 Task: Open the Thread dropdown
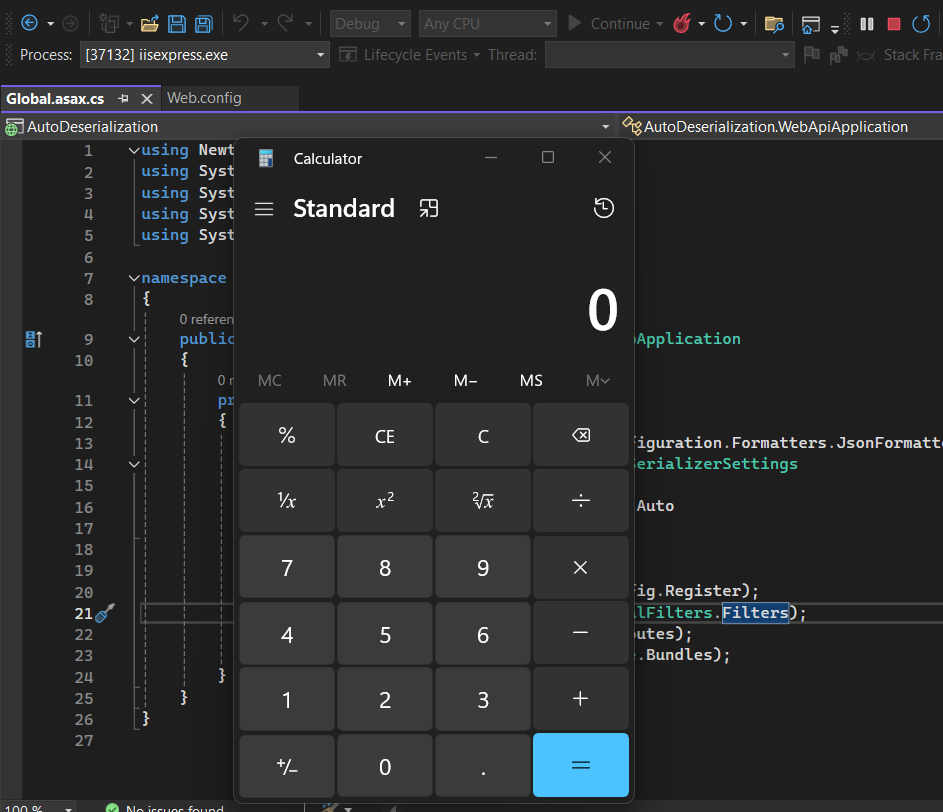[x=669, y=55]
